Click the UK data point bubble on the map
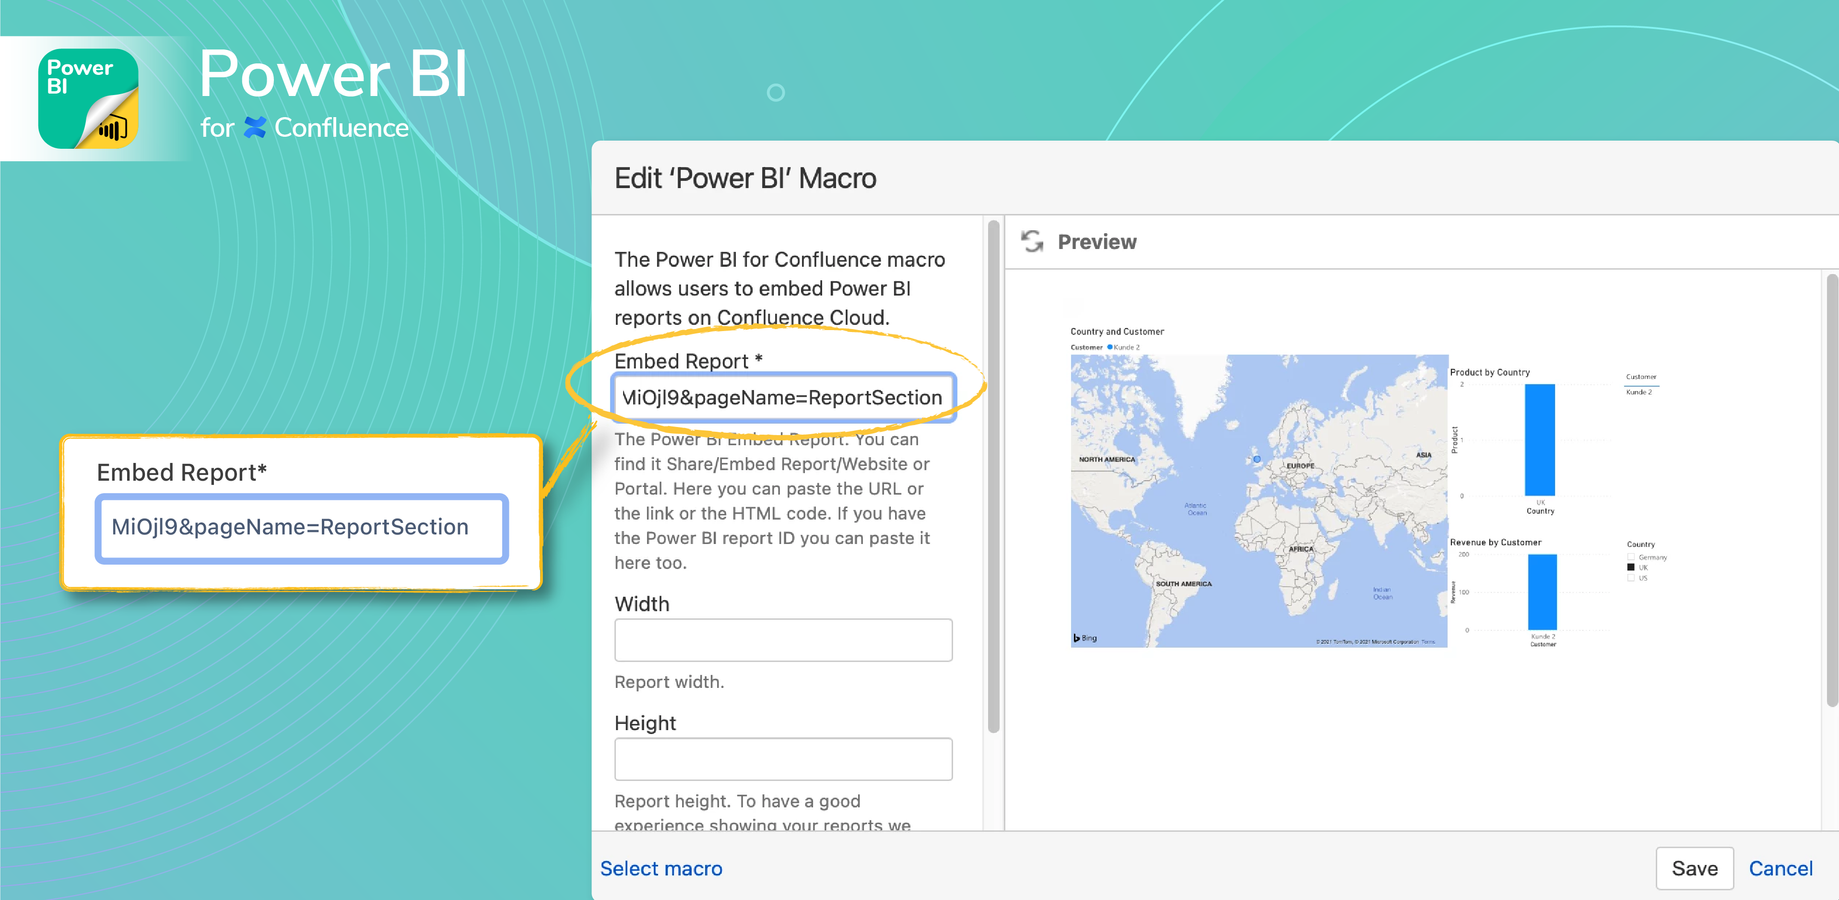Image resolution: width=1839 pixels, height=900 pixels. pyautogui.click(x=1257, y=459)
